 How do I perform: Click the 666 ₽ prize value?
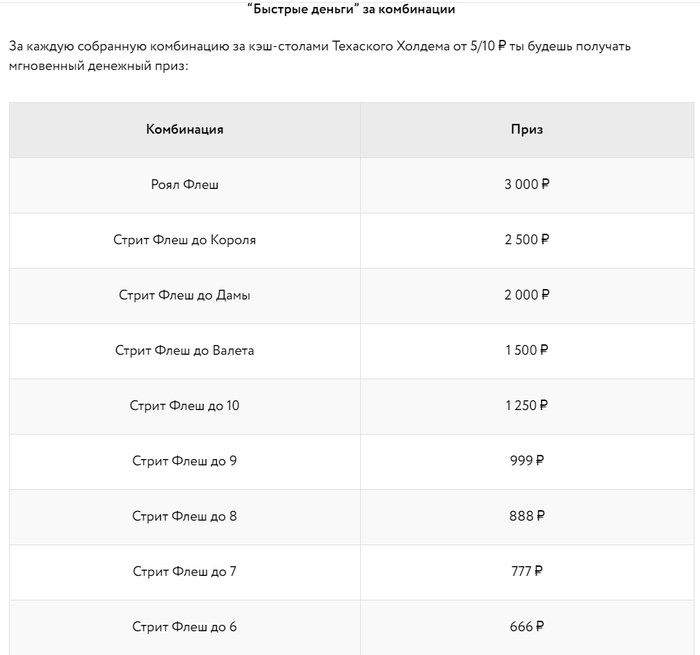pyautogui.click(x=527, y=627)
